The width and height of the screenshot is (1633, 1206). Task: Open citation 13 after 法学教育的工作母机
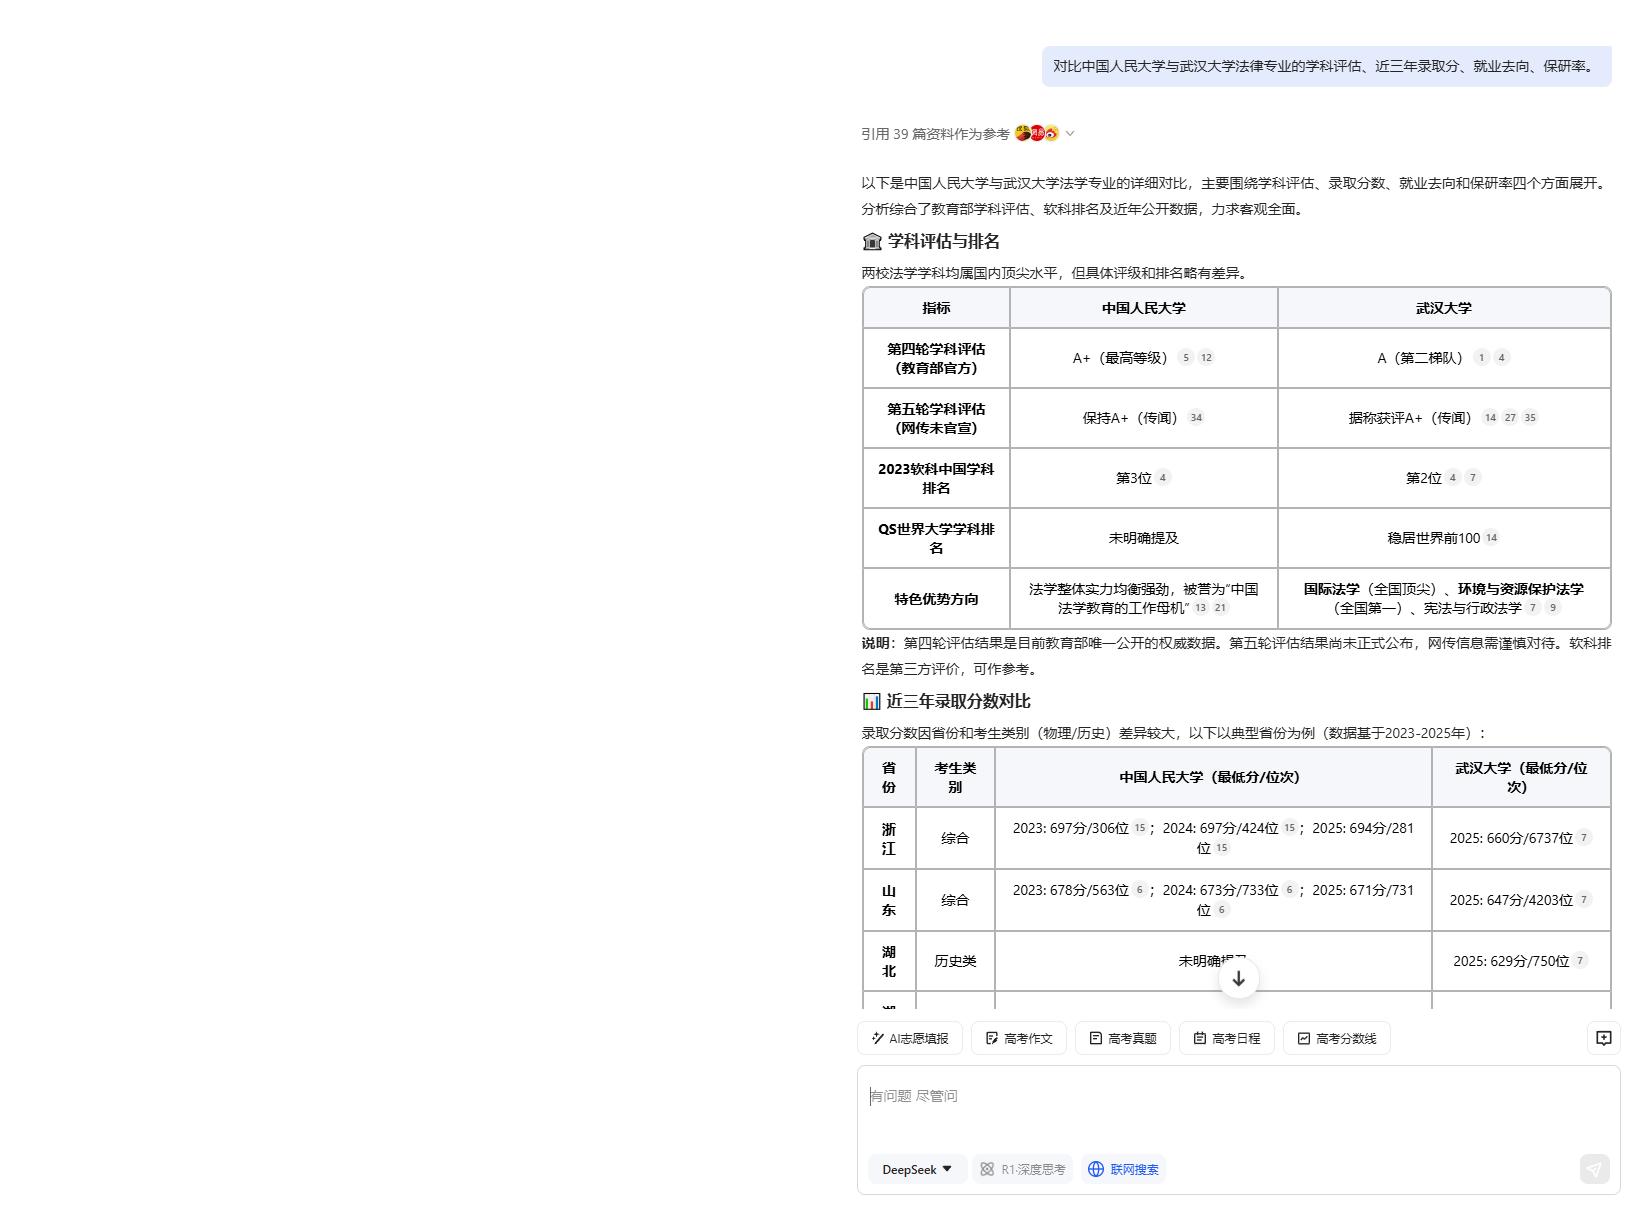coord(1201,608)
